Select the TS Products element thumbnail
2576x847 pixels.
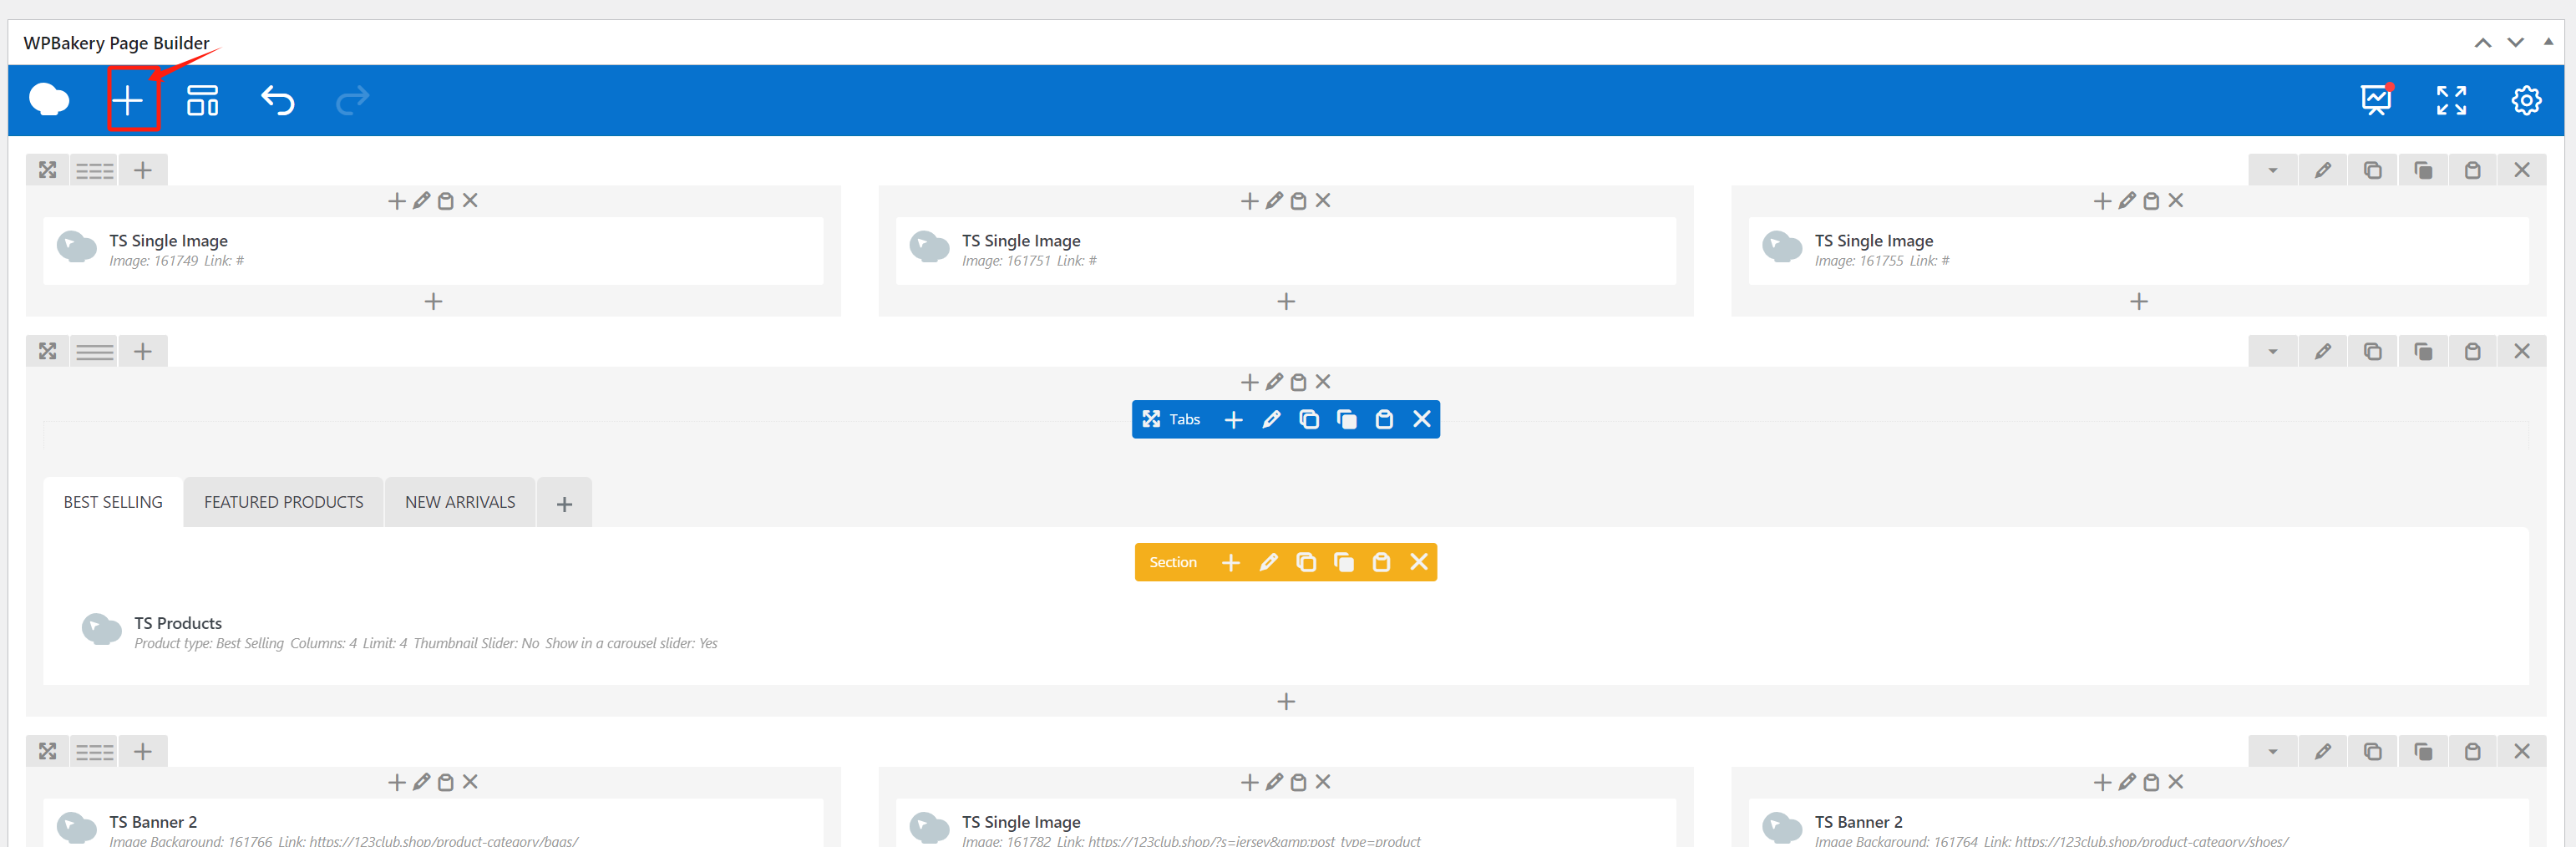(x=100, y=628)
